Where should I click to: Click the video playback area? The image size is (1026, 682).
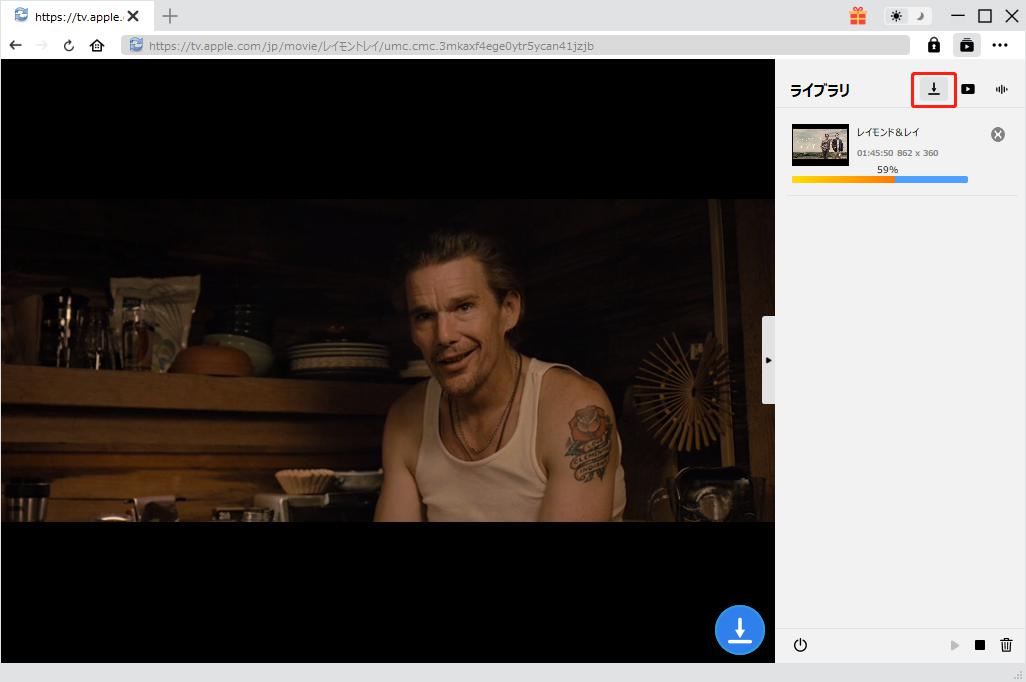point(387,360)
